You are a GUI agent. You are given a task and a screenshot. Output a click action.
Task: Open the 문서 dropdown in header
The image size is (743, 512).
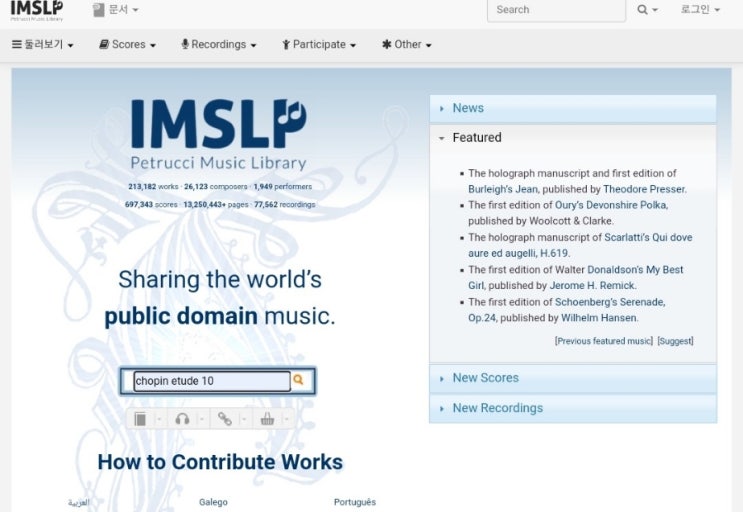pos(116,10)
